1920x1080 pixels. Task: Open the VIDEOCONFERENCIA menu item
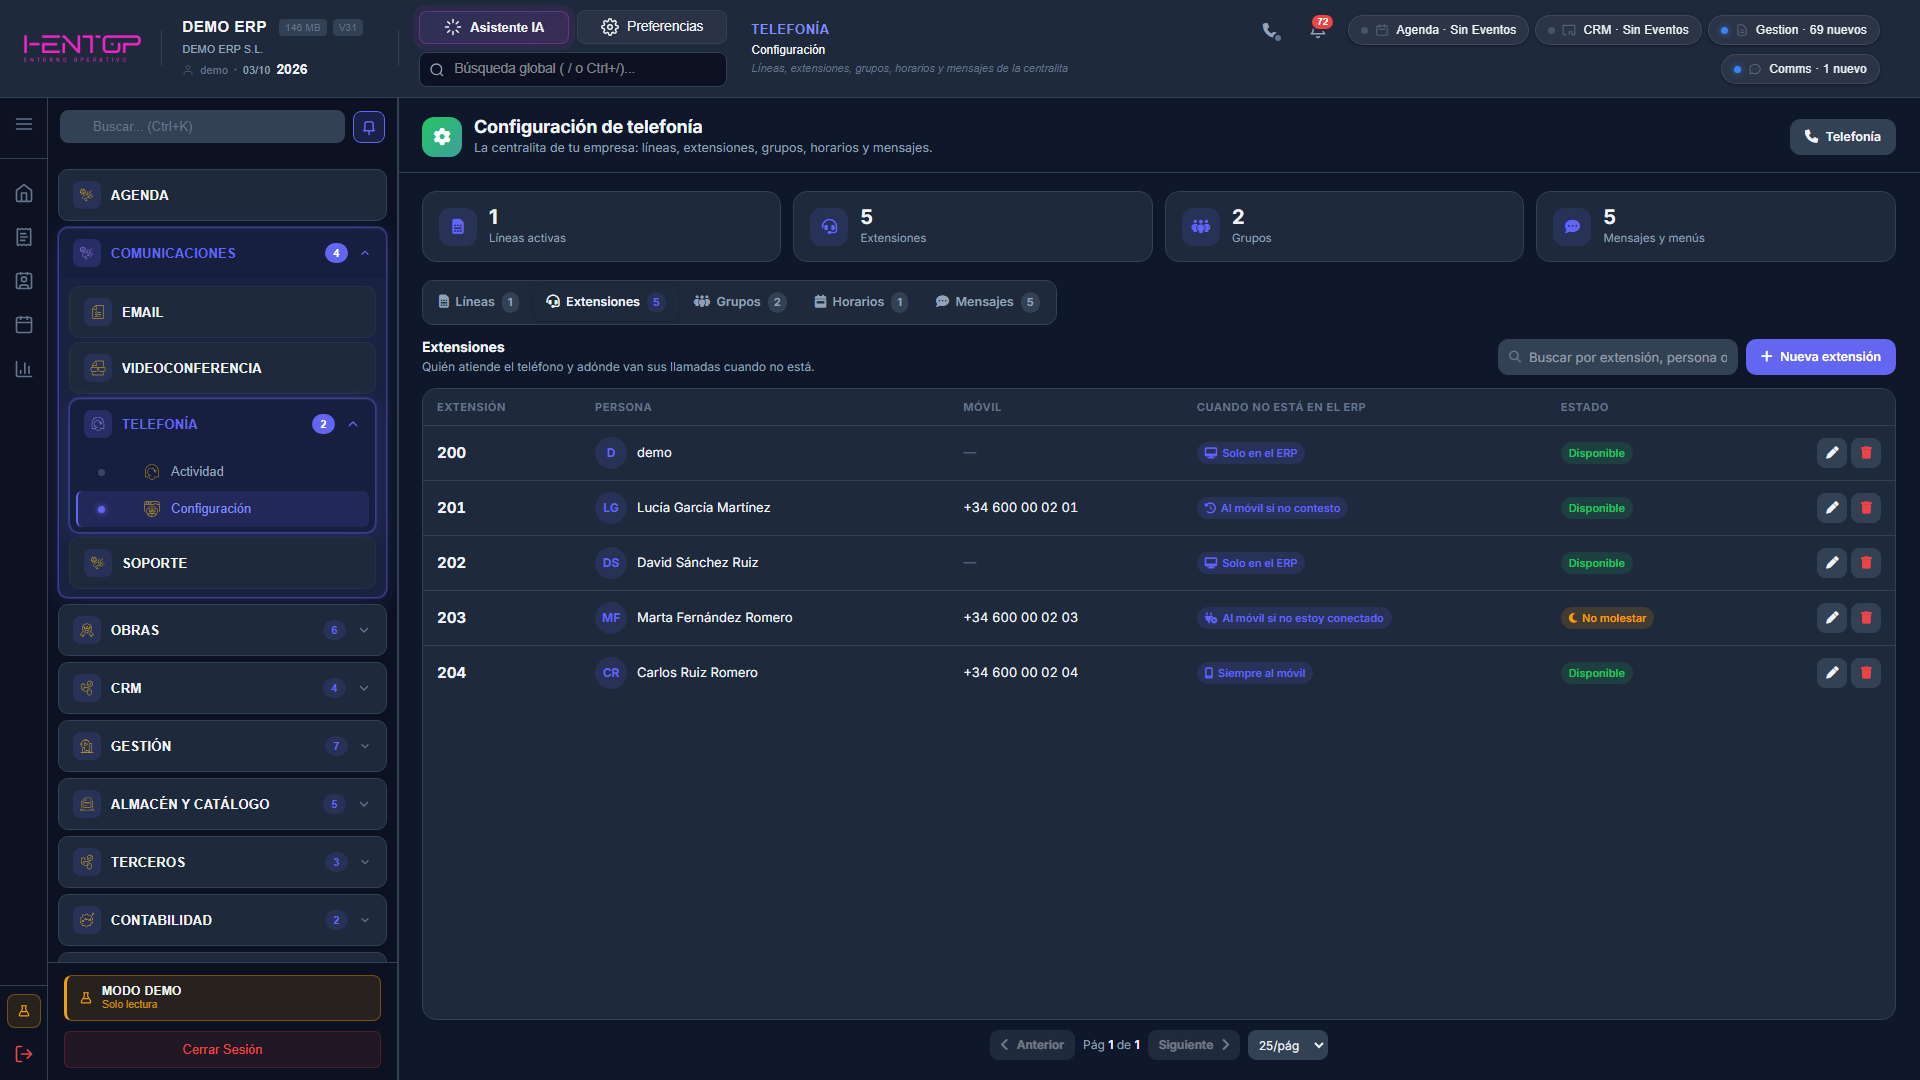222,368
